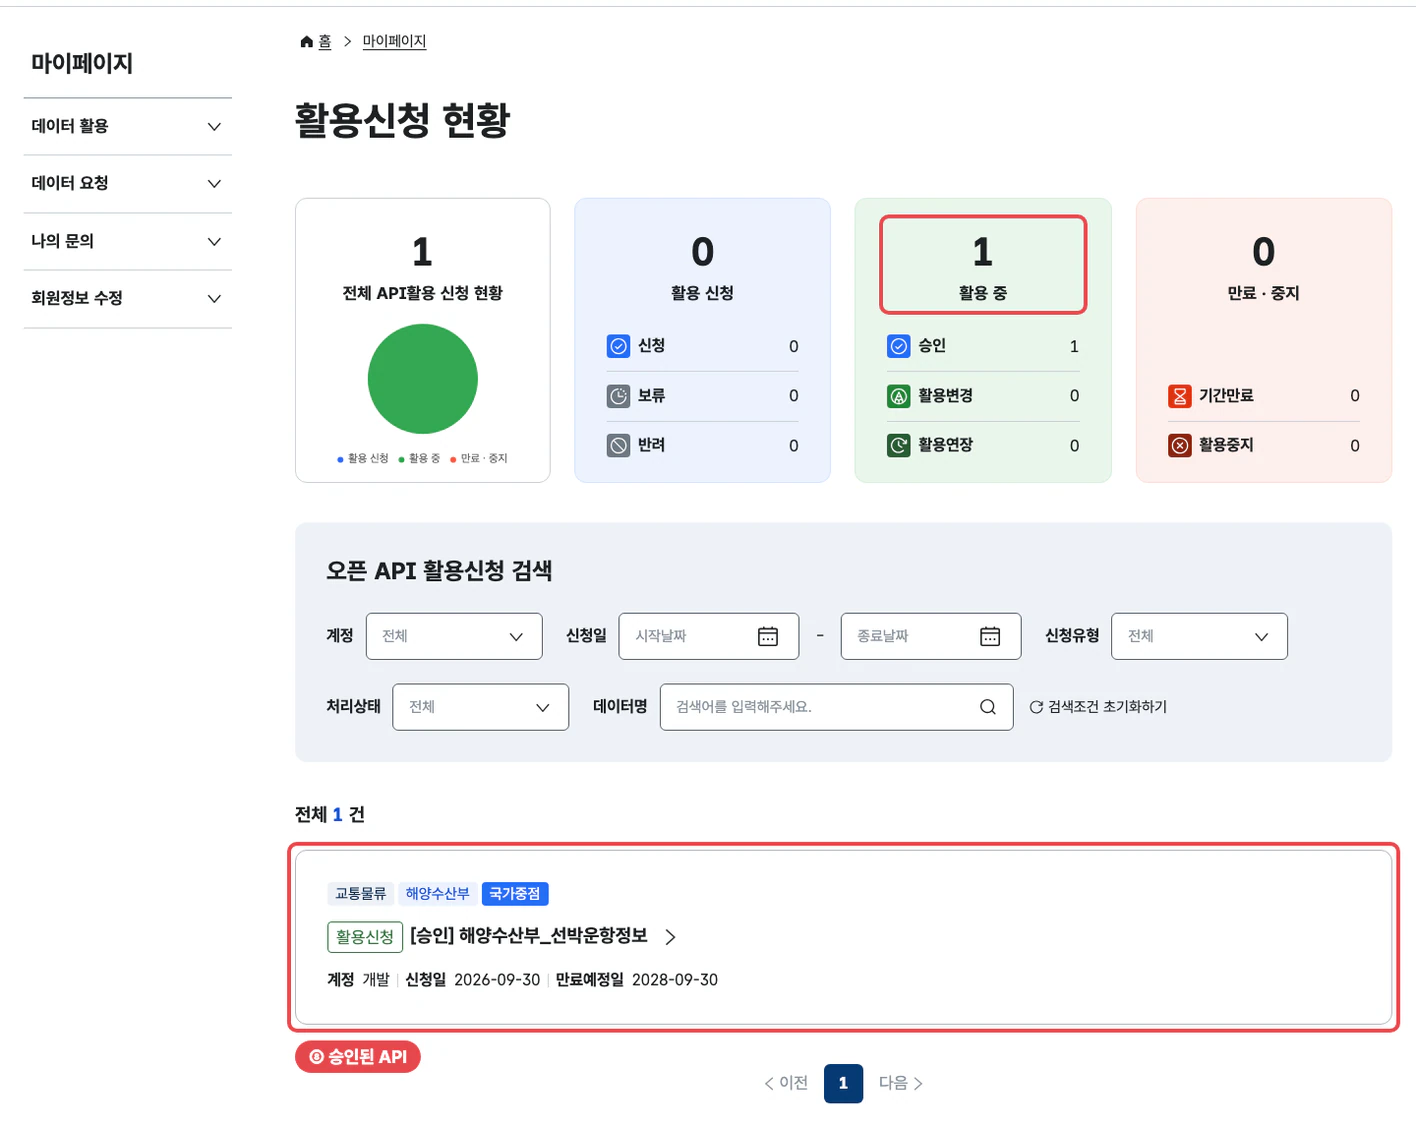Click the 활용변경 green icon
Viewport: 1416px width, 1131px height.
899,396
